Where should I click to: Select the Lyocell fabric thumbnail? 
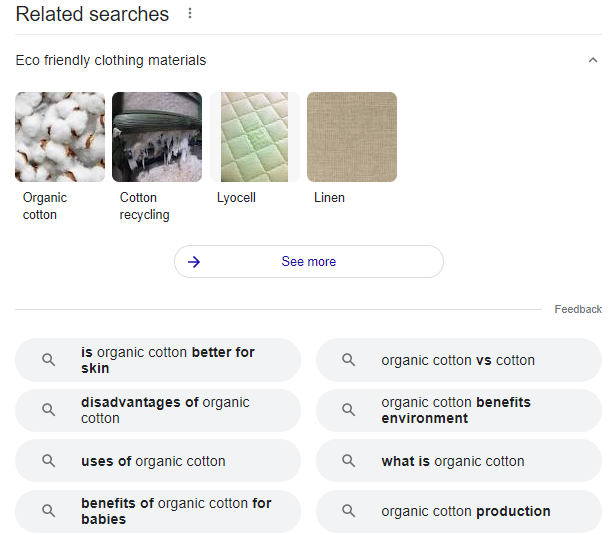(x=254, y=137)
